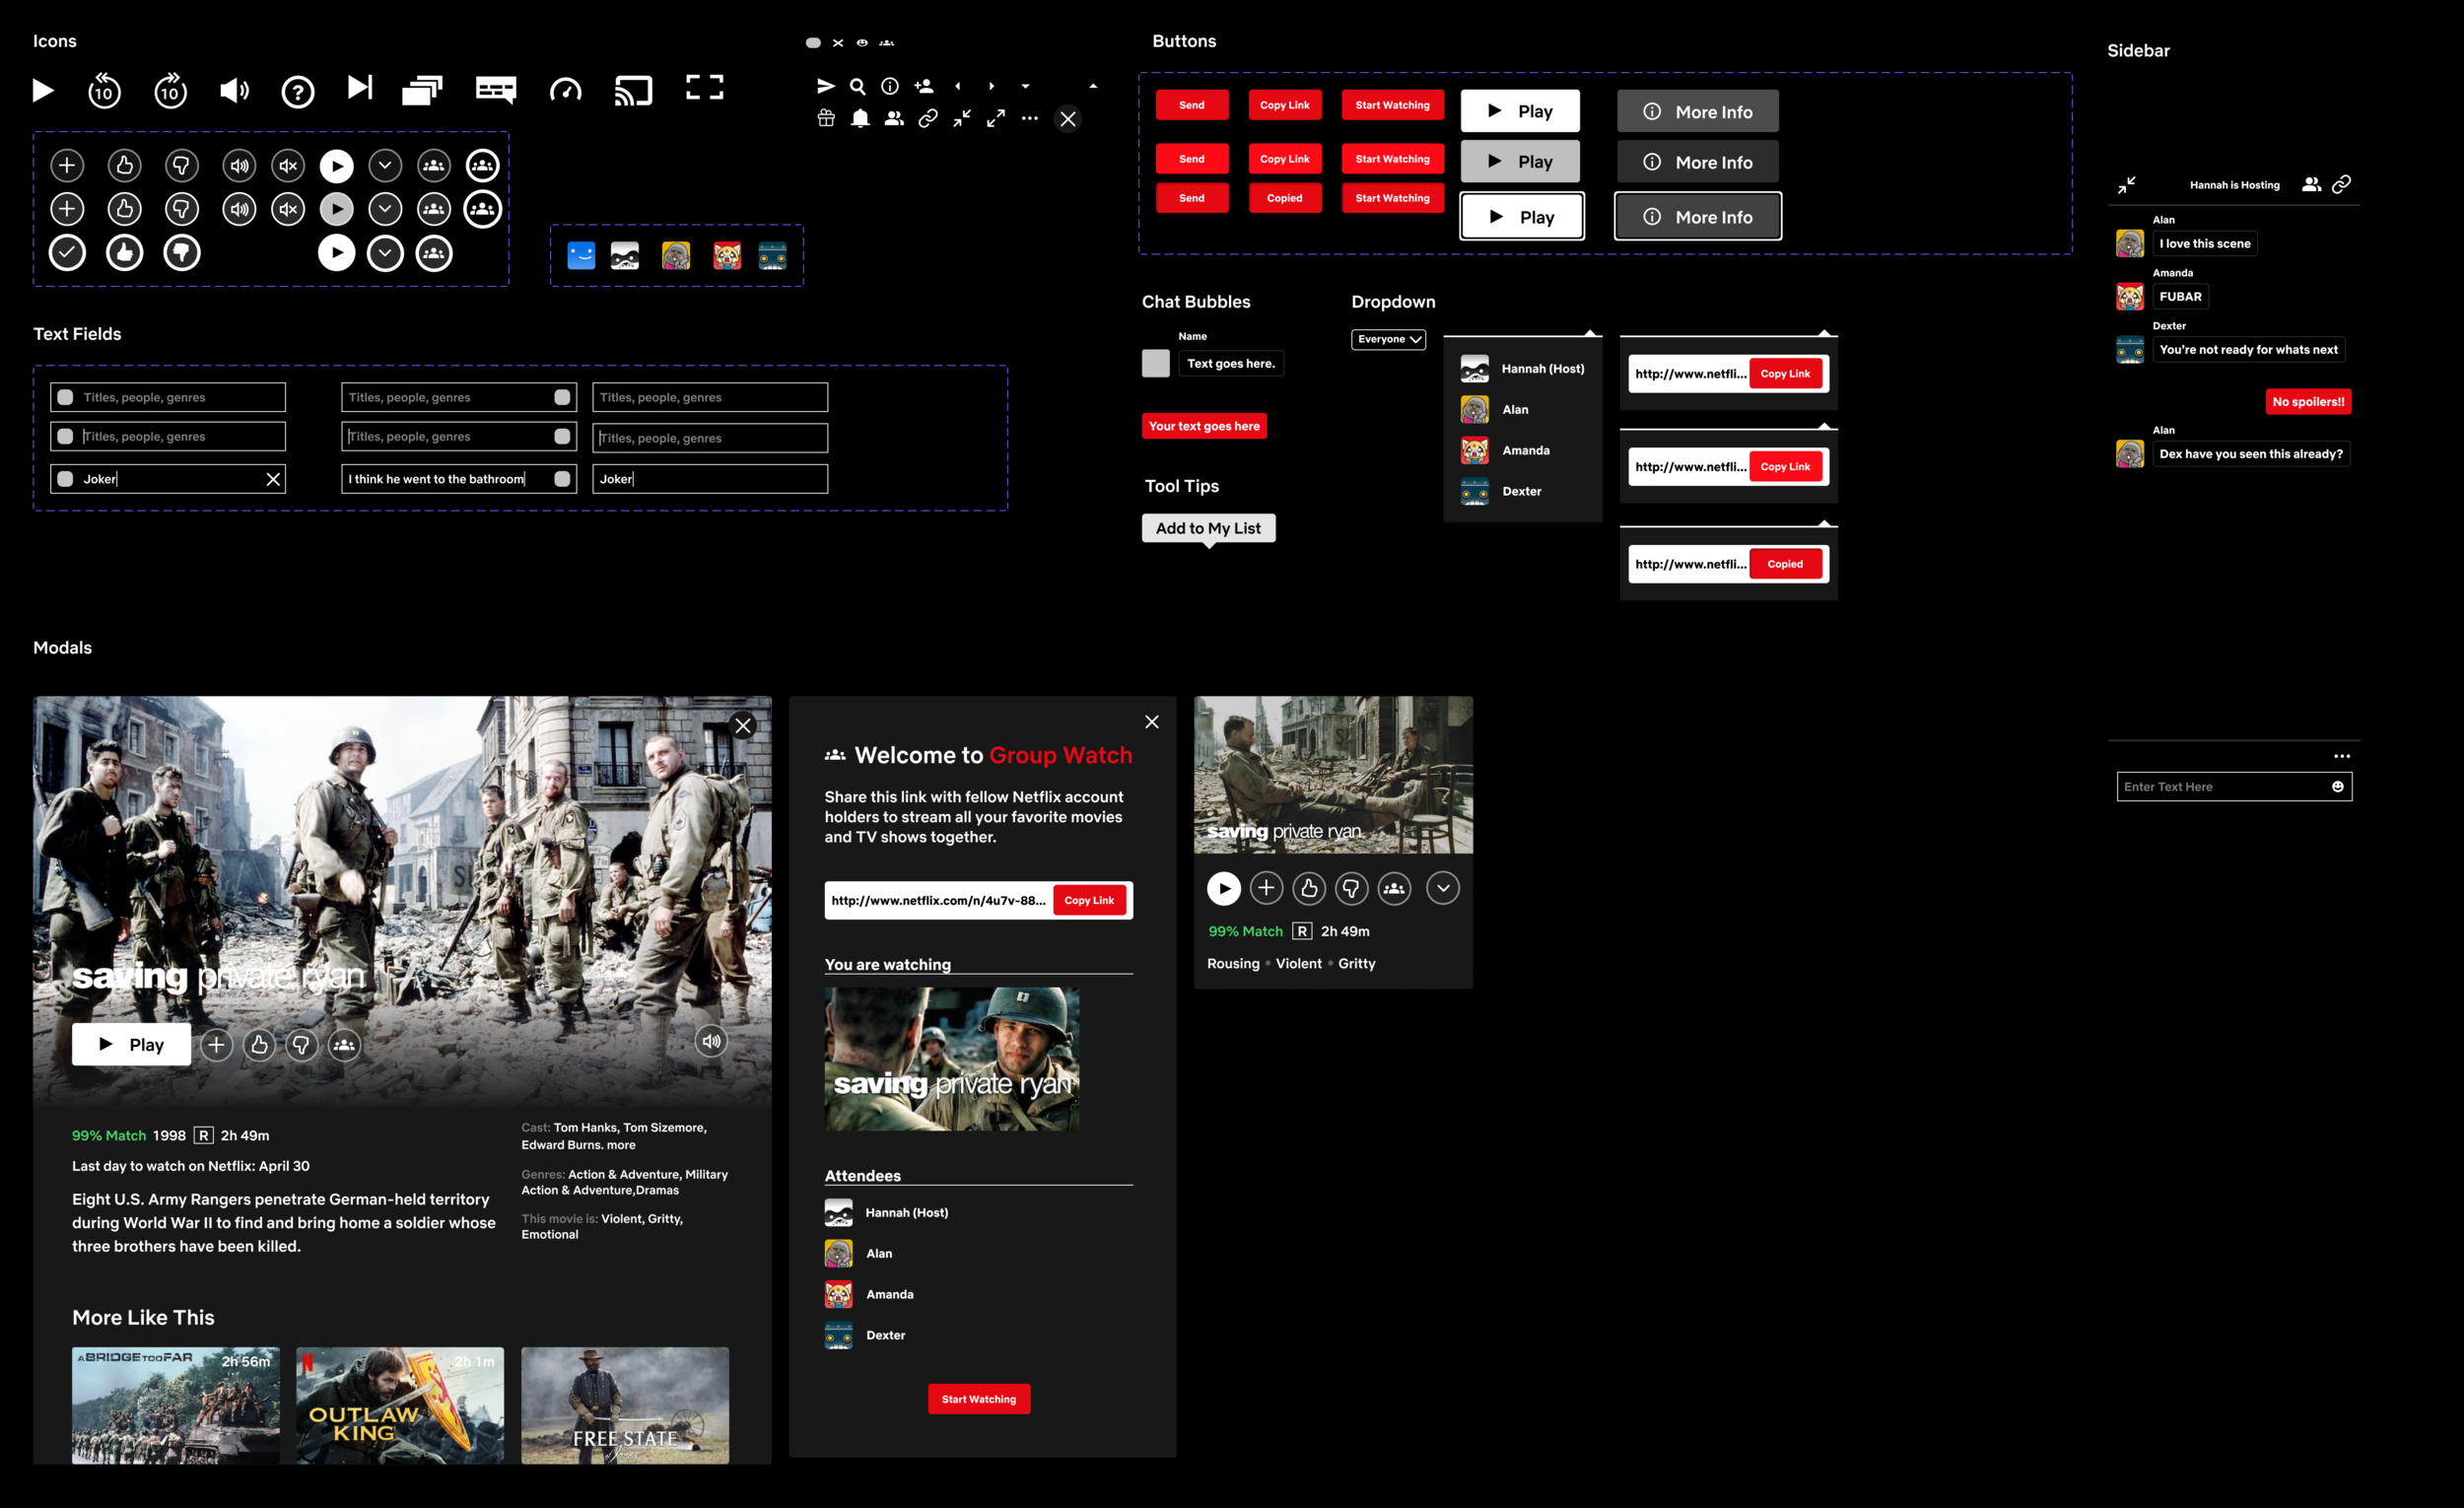Click group watch icon beside Play in large modal
2464x1508 pixels.
pyautogui.click(x=344, y=1045)
